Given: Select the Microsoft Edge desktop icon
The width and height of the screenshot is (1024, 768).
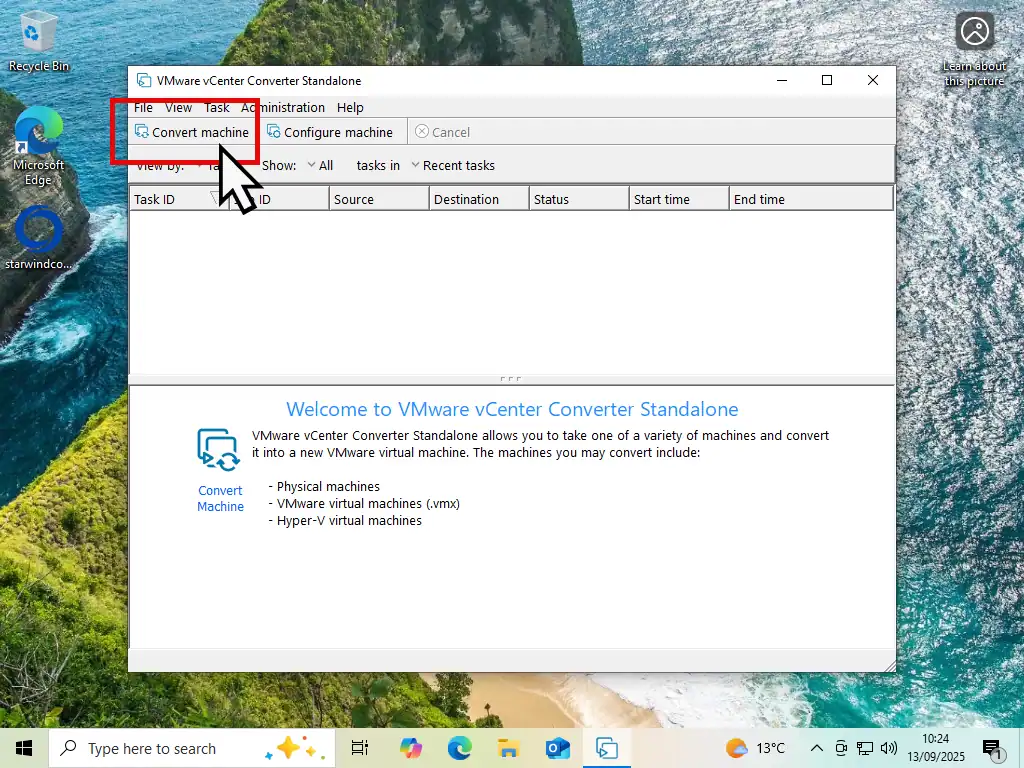Looking at the screenshot, I should click(38, 147).
